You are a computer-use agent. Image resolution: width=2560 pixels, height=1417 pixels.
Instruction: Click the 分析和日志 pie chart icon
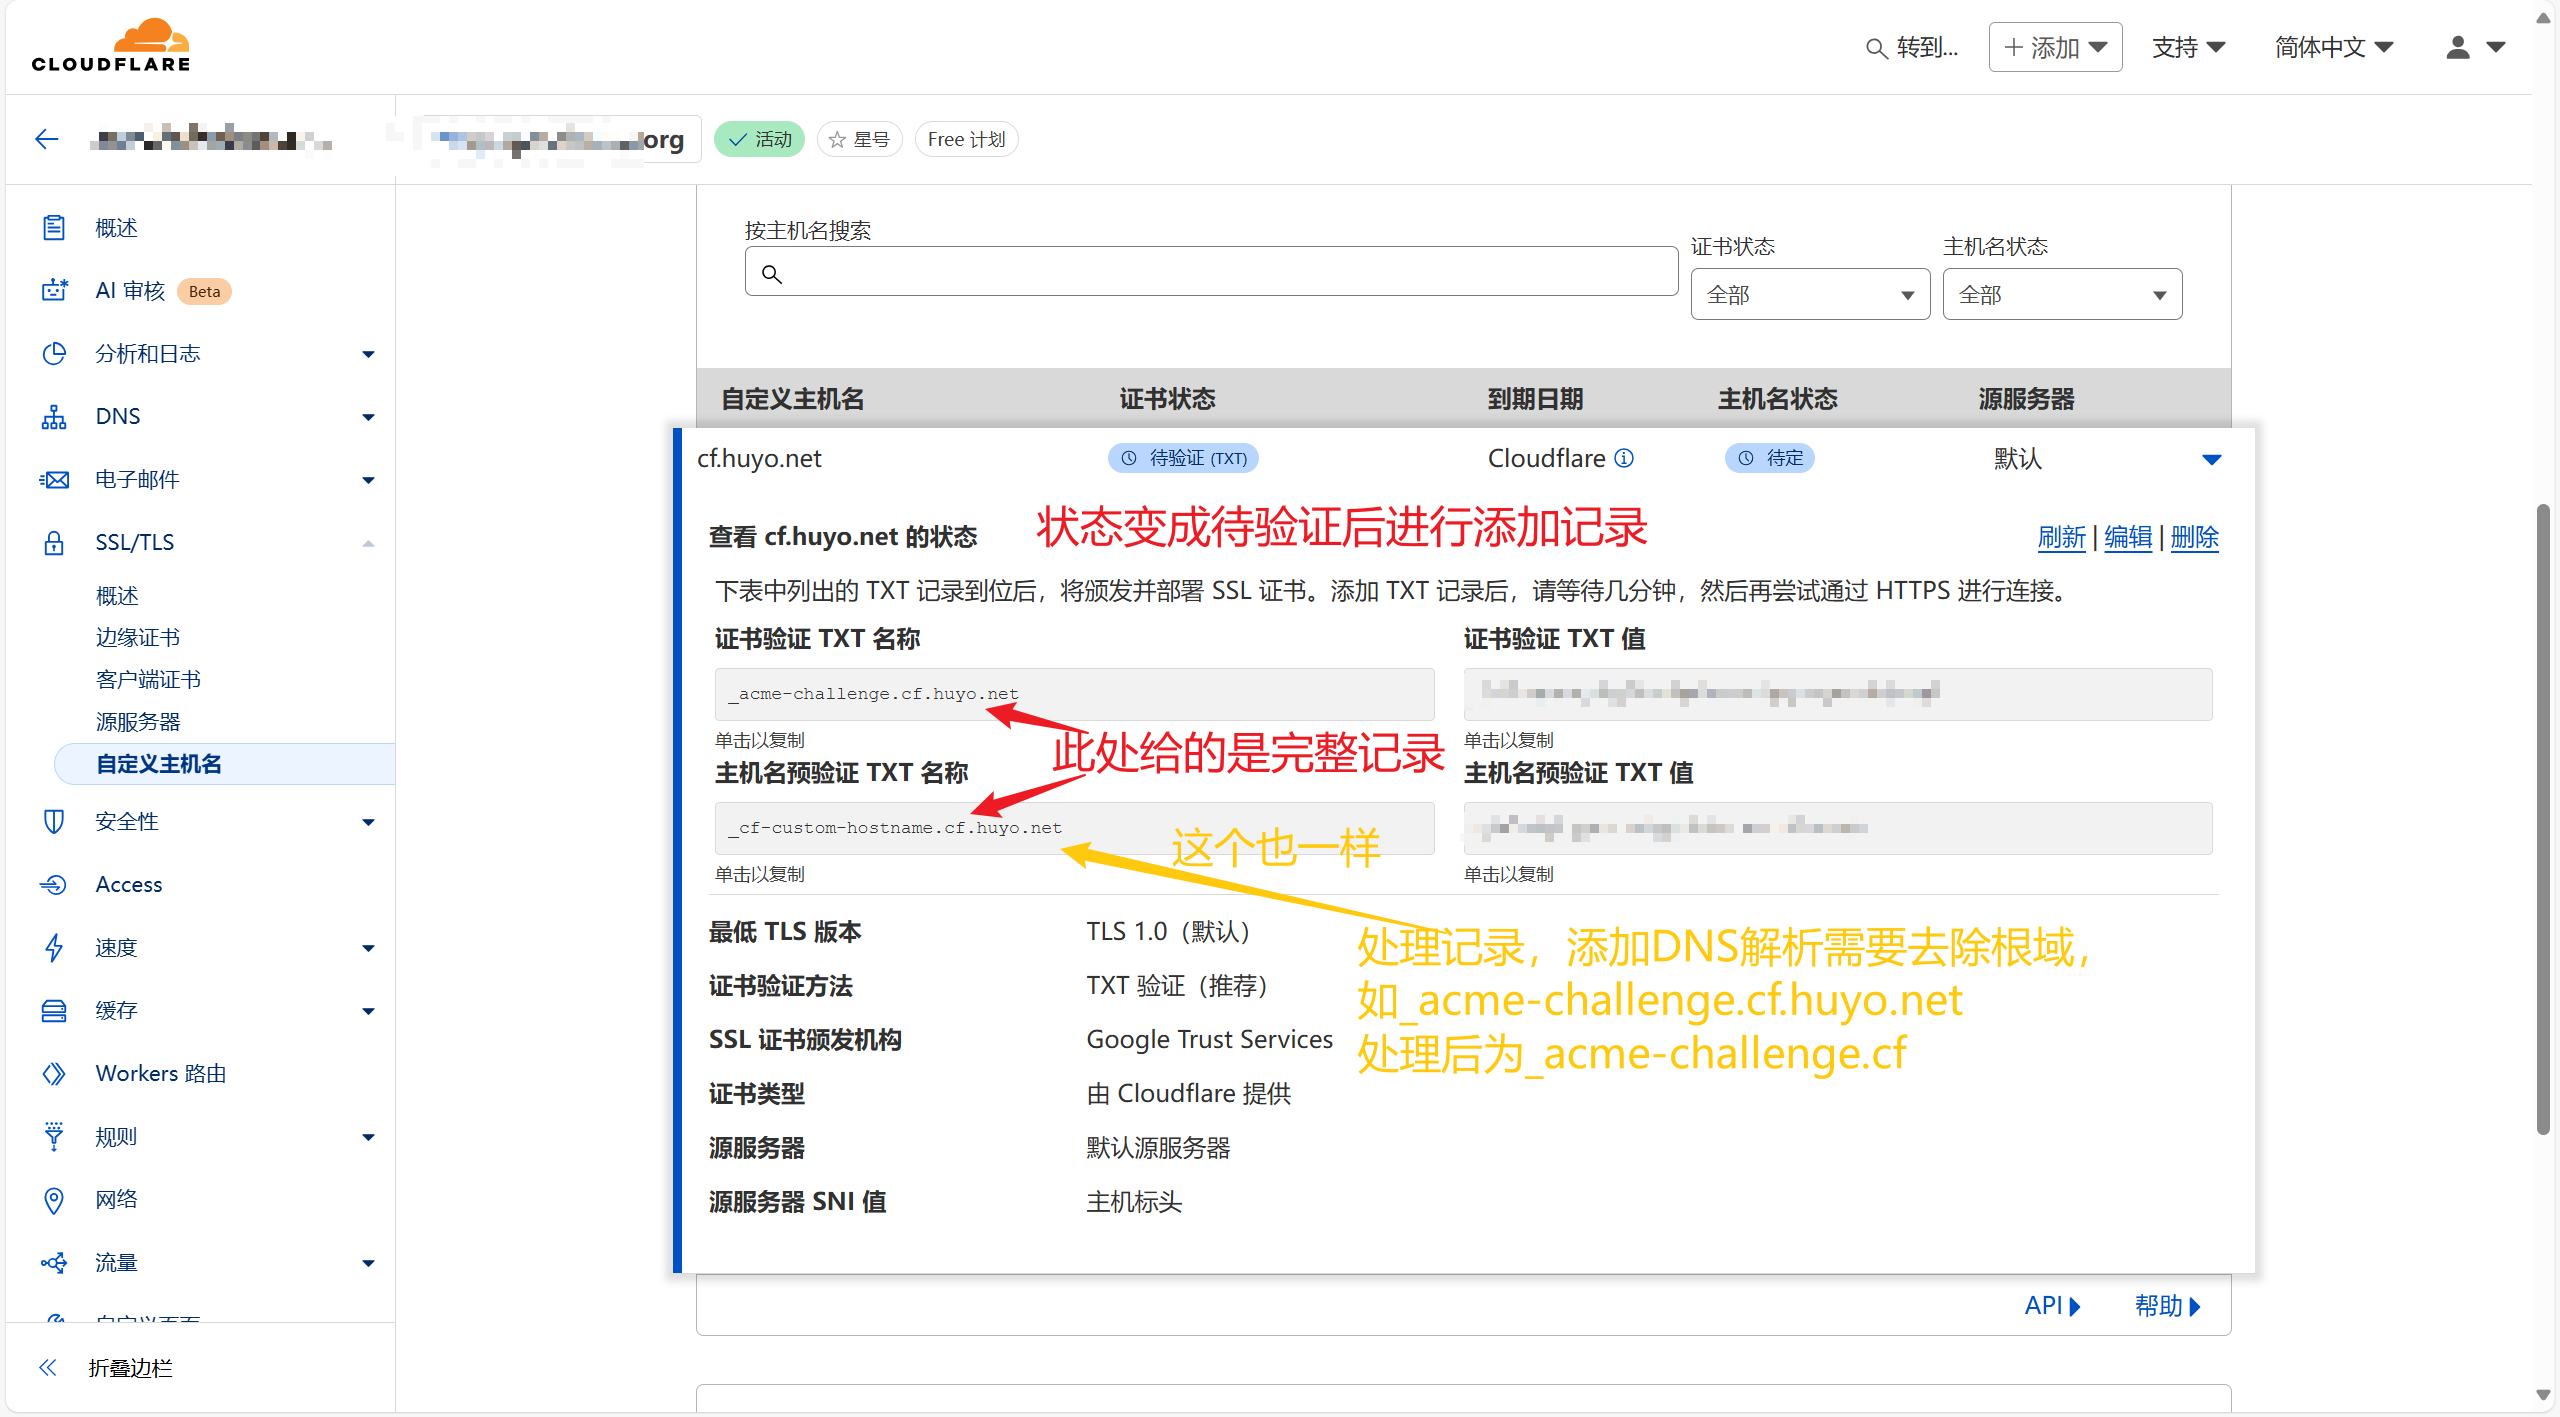(x=54, y=353)
